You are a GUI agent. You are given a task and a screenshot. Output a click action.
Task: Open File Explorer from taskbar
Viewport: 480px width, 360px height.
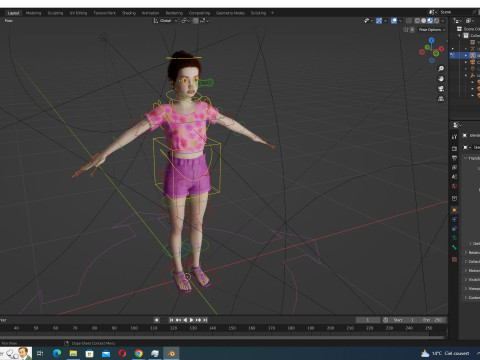click(73, 353)
